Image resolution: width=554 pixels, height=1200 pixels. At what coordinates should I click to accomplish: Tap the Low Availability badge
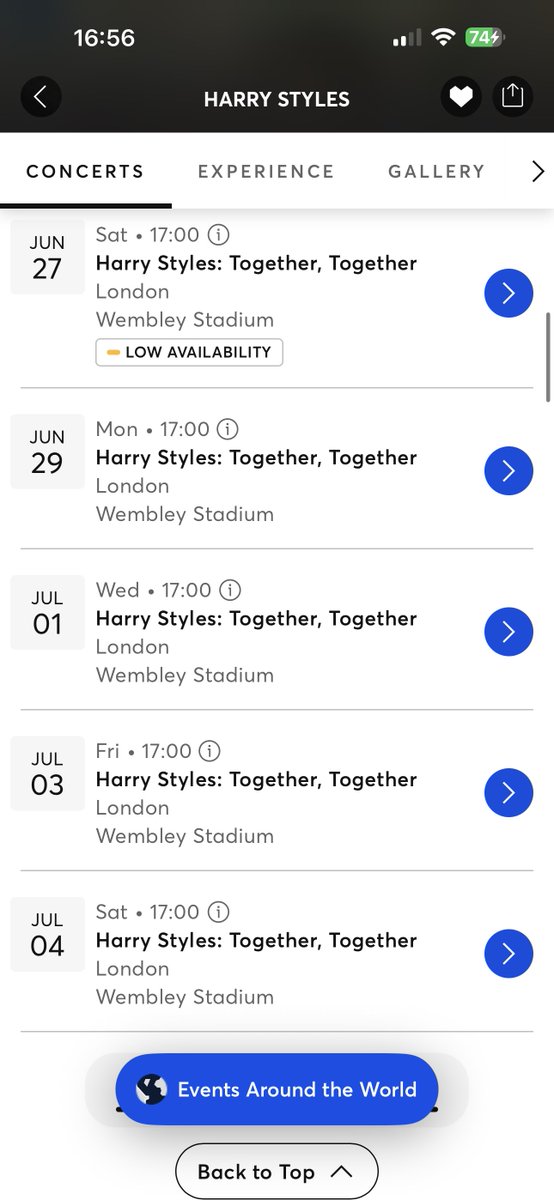(189, 352)
